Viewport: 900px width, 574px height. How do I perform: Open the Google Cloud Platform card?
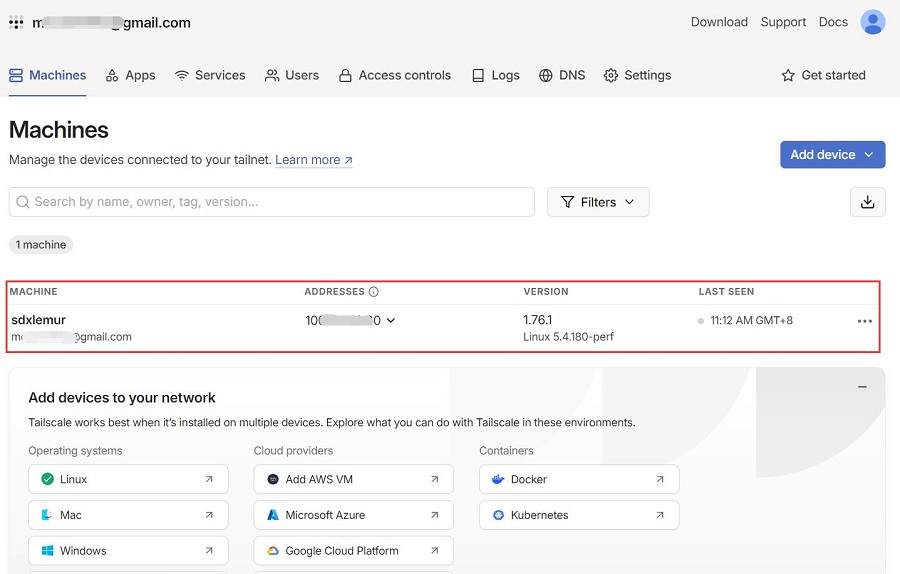(354, 550)
